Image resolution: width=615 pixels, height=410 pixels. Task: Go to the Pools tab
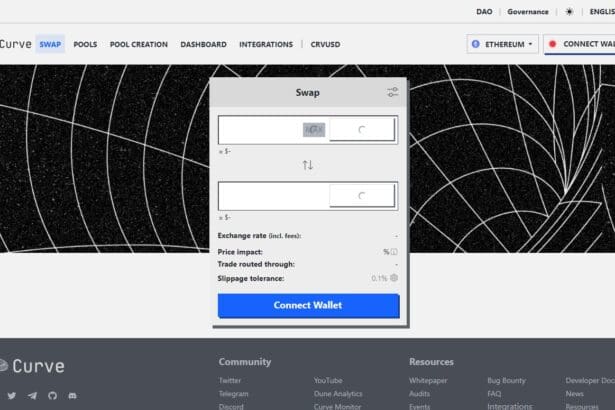85,44
